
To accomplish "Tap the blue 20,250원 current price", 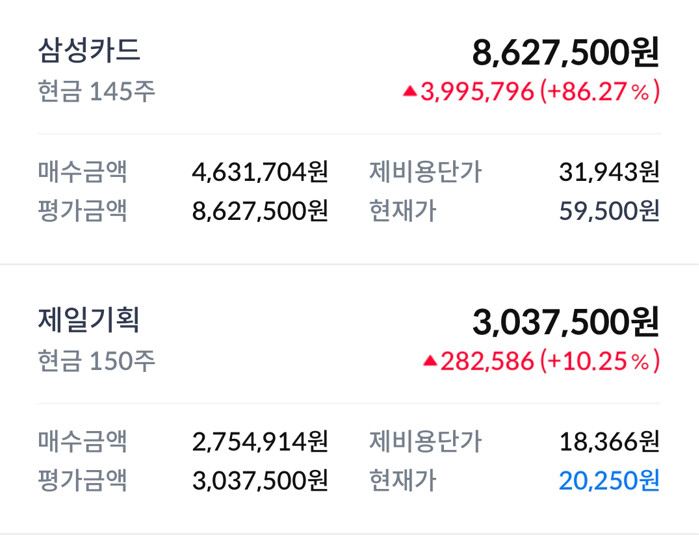I will coord(610,480).
